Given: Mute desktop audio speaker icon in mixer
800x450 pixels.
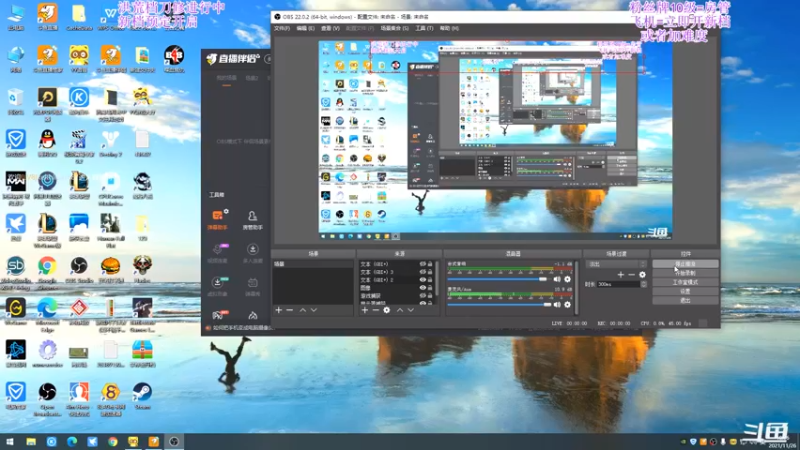Looking at the screenshot, I should coord(557,280).
